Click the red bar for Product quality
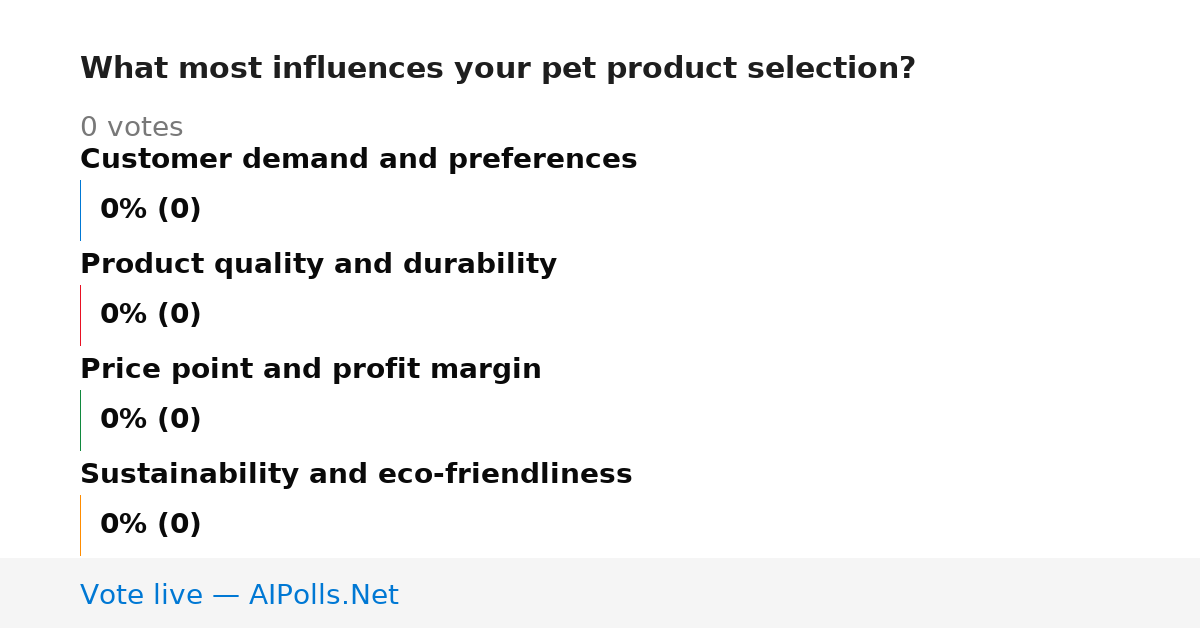Screen dimensions: 1200x628 click(x=80, y=315)
